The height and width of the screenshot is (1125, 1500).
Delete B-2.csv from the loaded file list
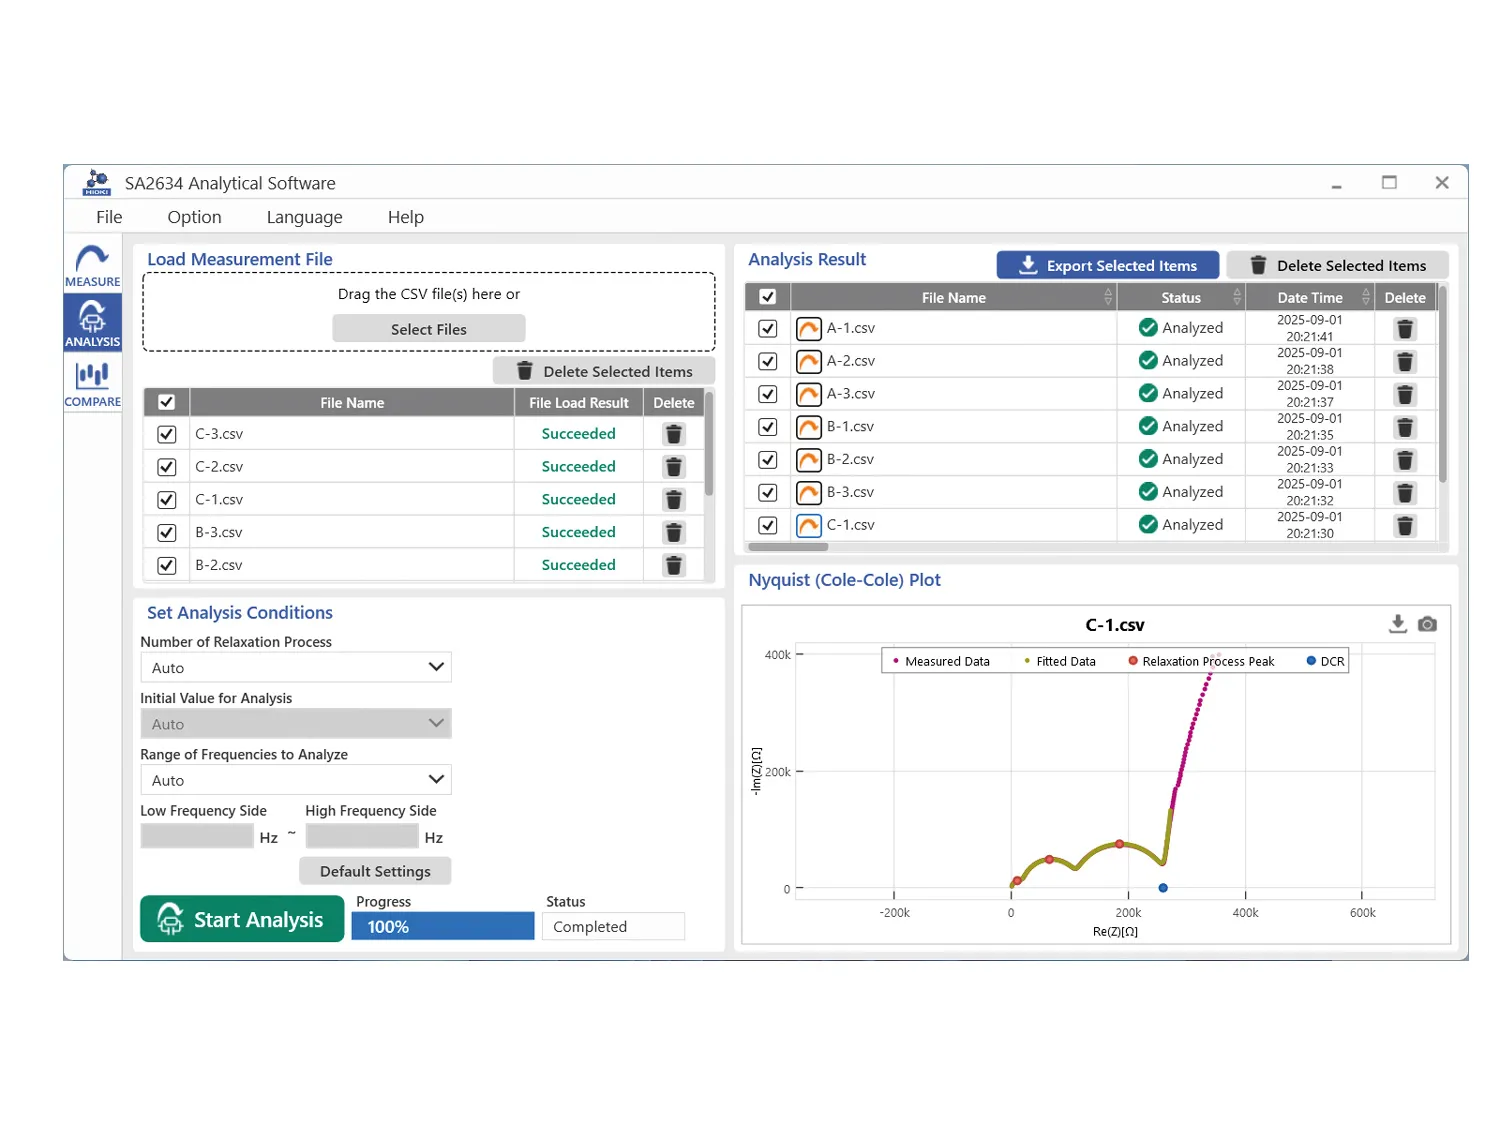tap(674, 566)
